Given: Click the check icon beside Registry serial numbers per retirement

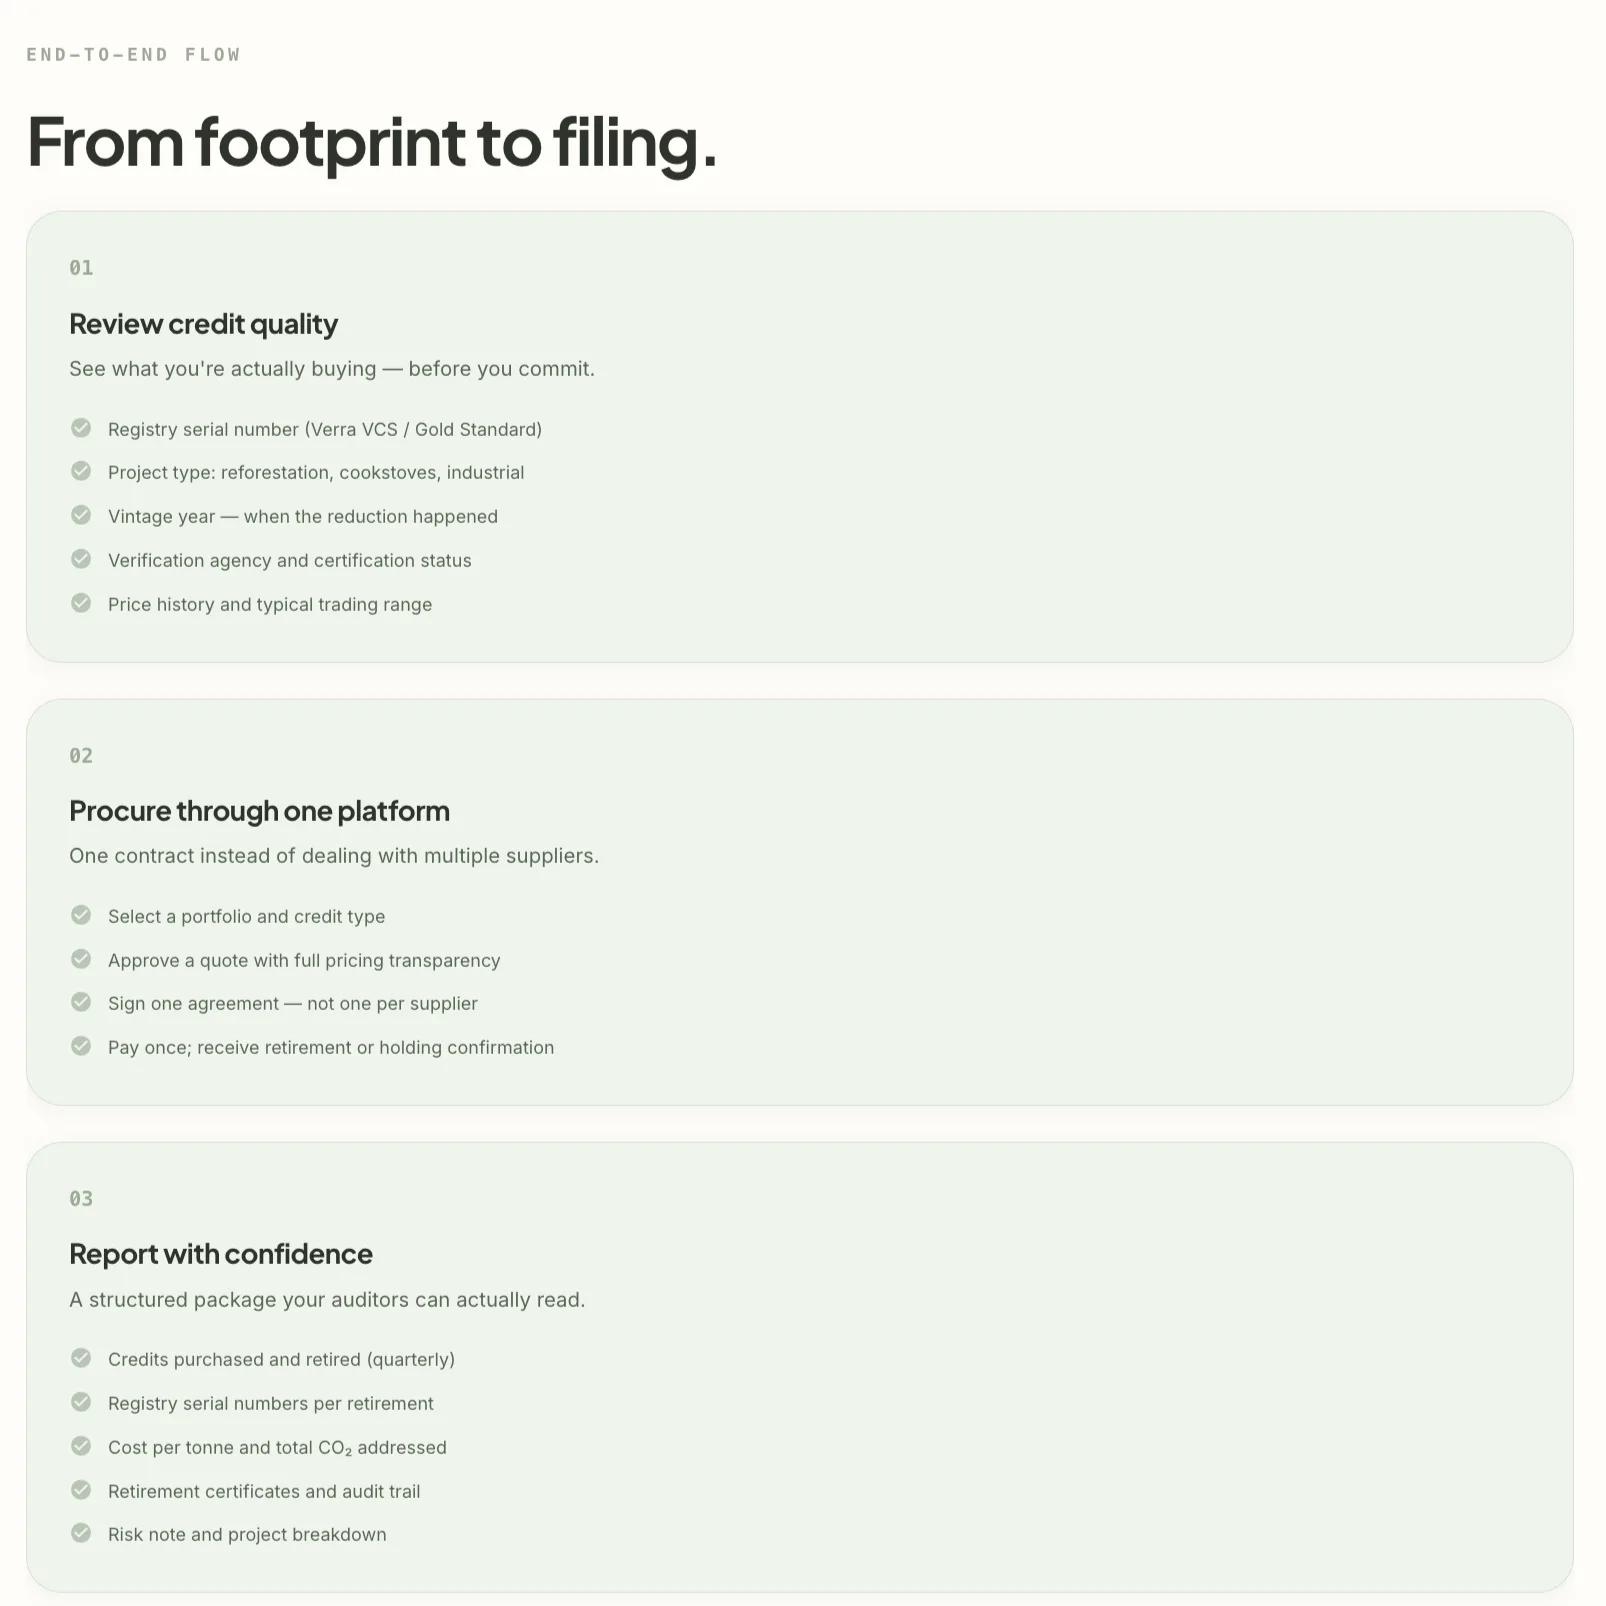Looking at the screenshot, I should click(x=81, y=1402).
